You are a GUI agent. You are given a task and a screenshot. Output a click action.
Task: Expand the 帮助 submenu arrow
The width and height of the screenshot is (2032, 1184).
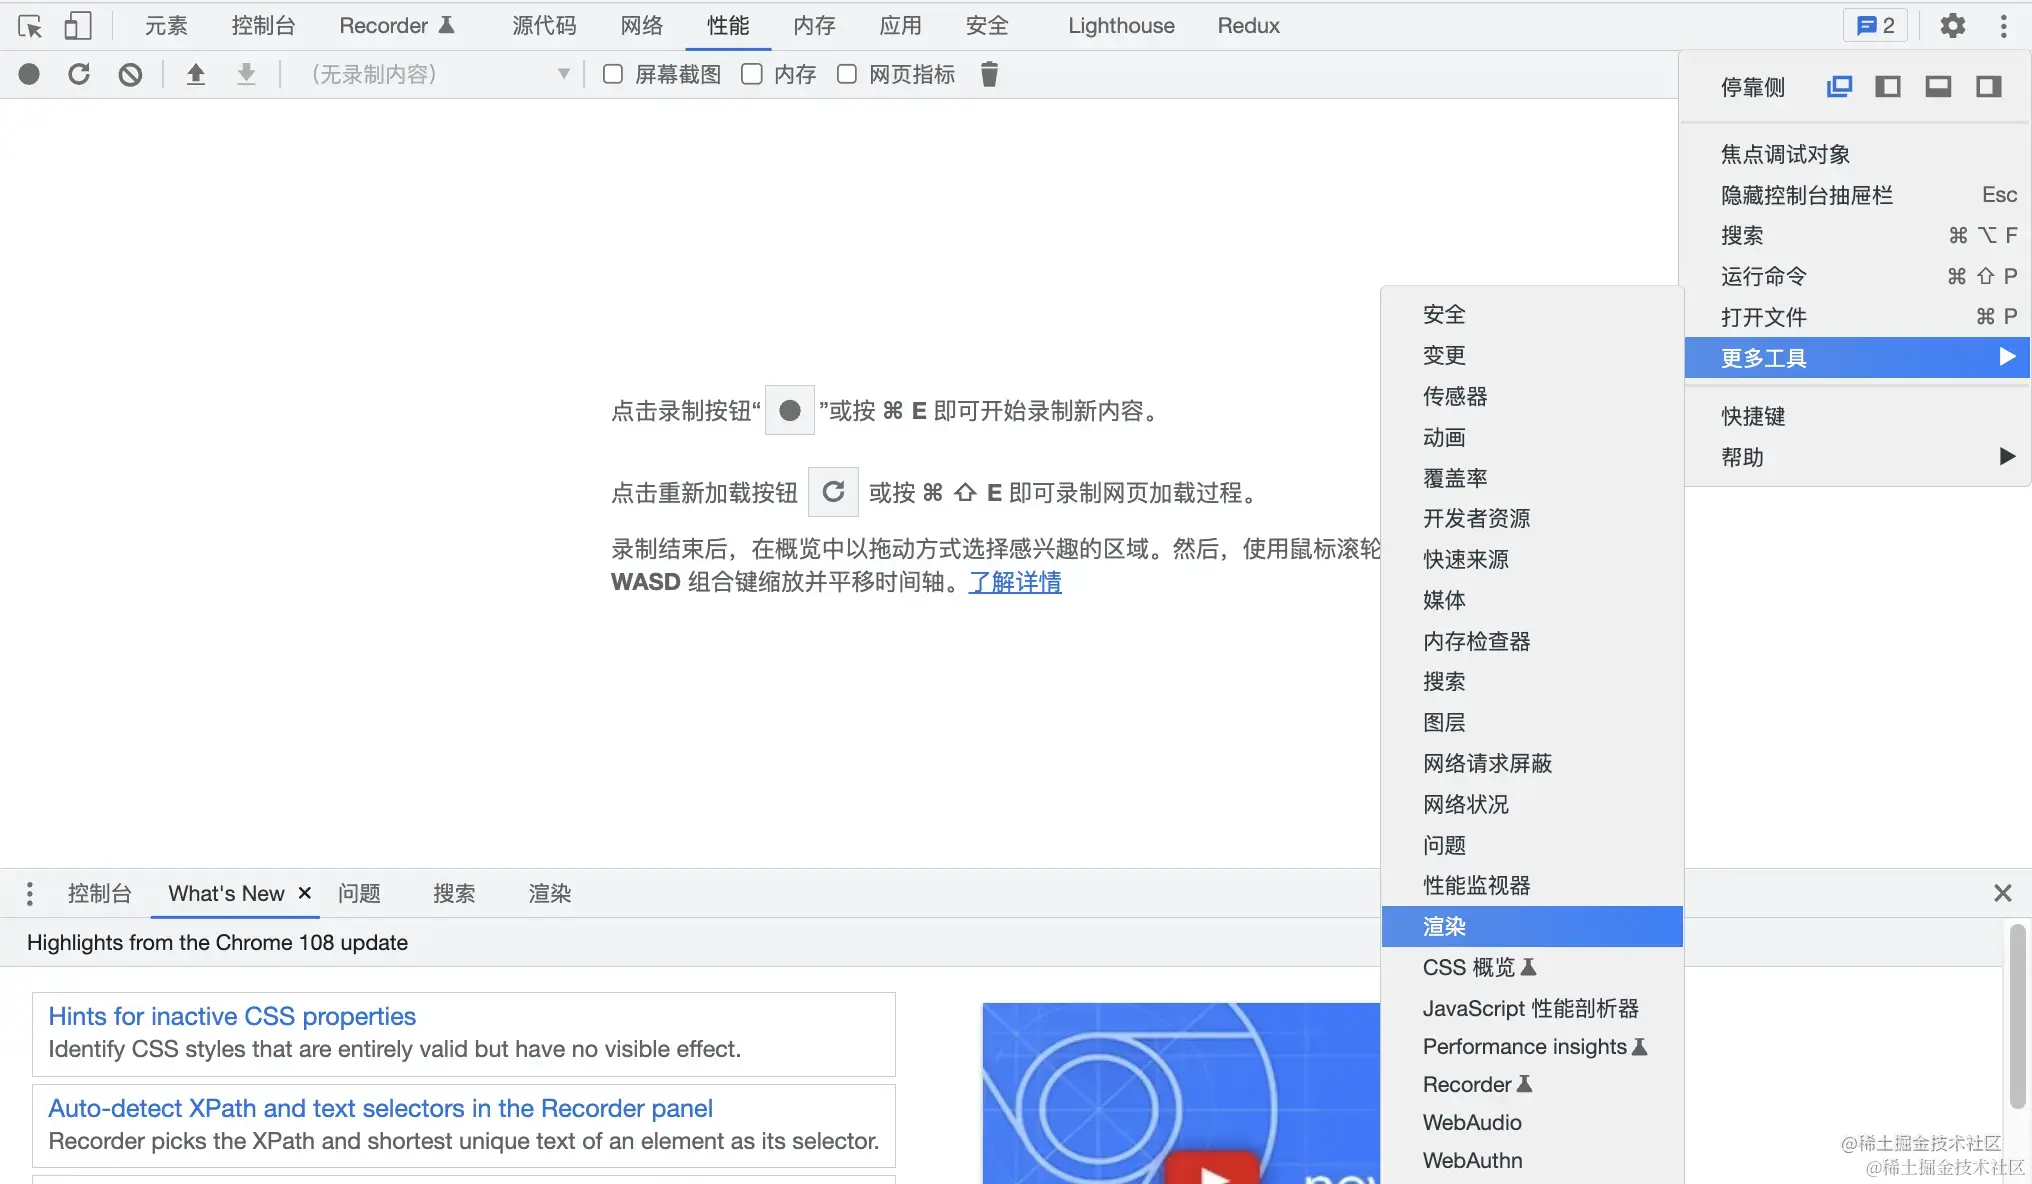point(2007,457)
